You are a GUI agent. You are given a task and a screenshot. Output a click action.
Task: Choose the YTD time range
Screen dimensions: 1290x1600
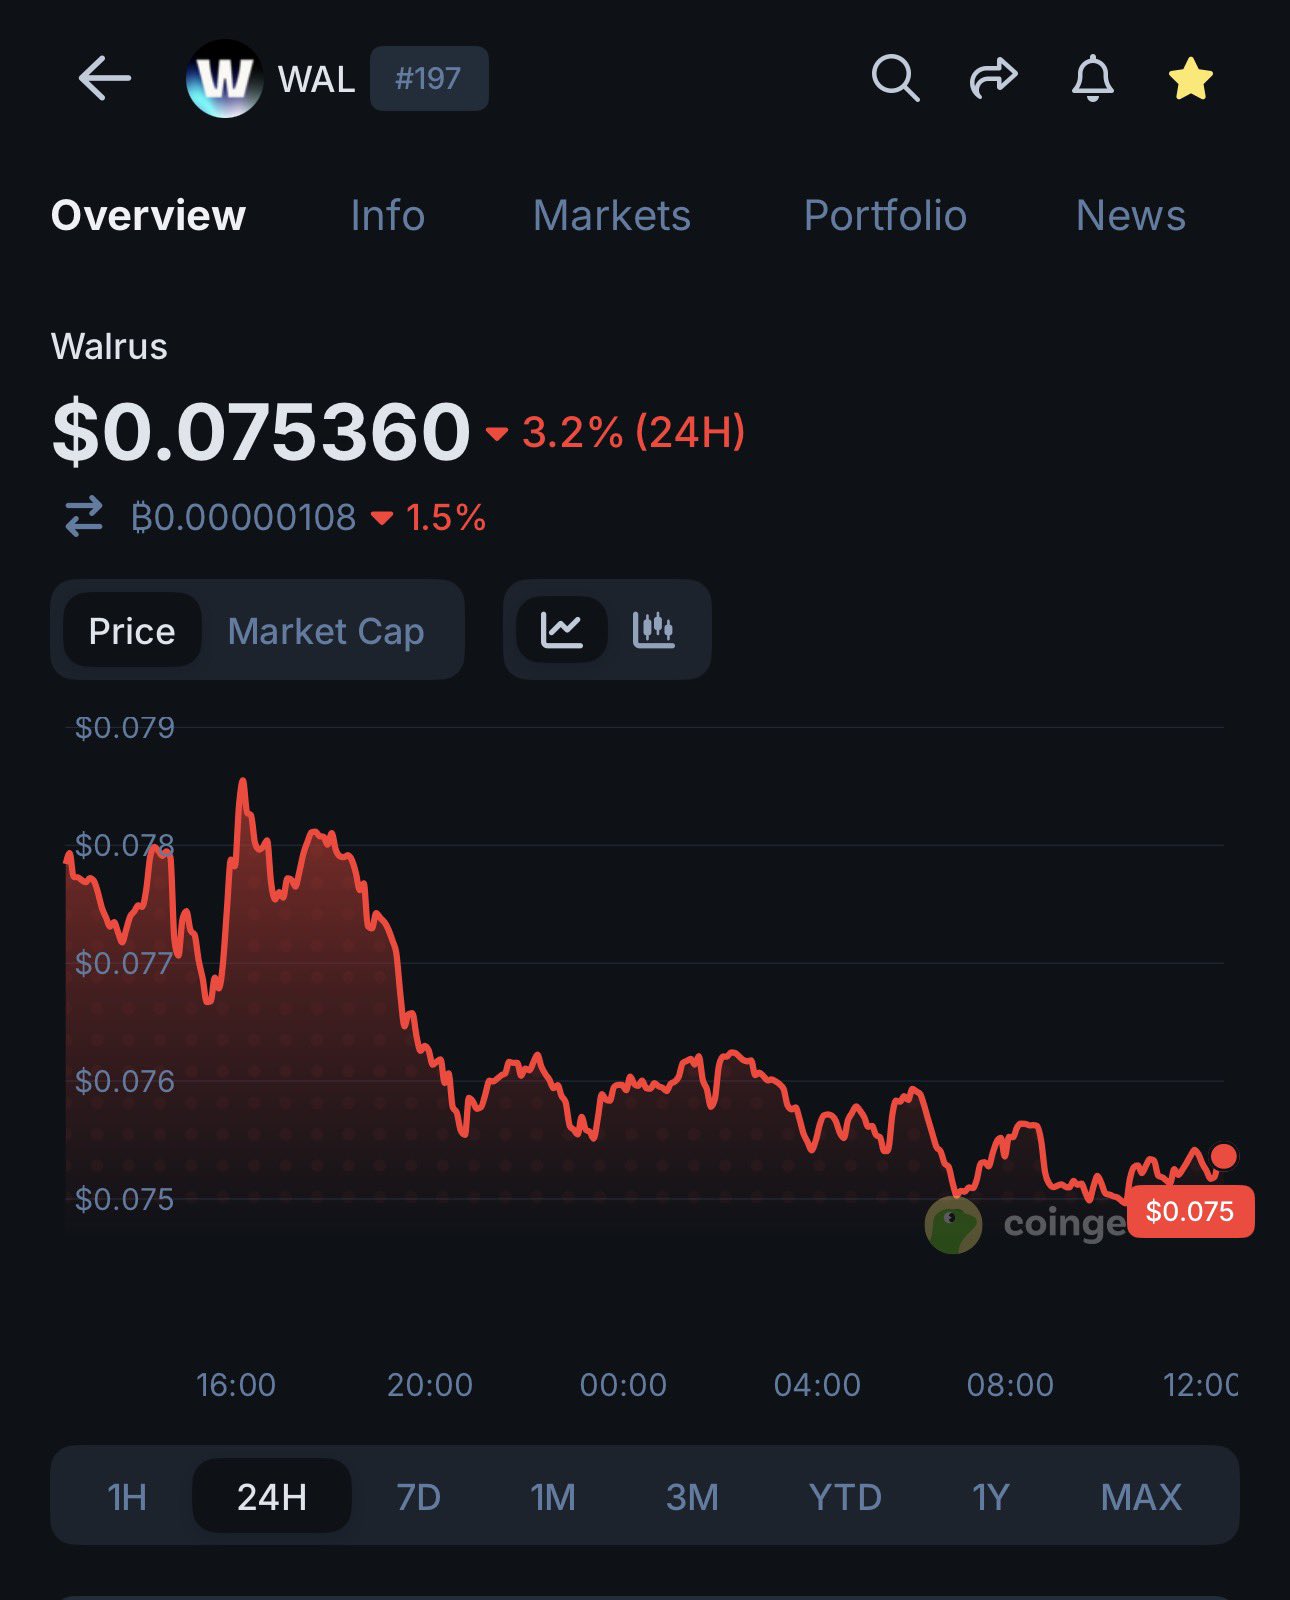pos(845,1497)
